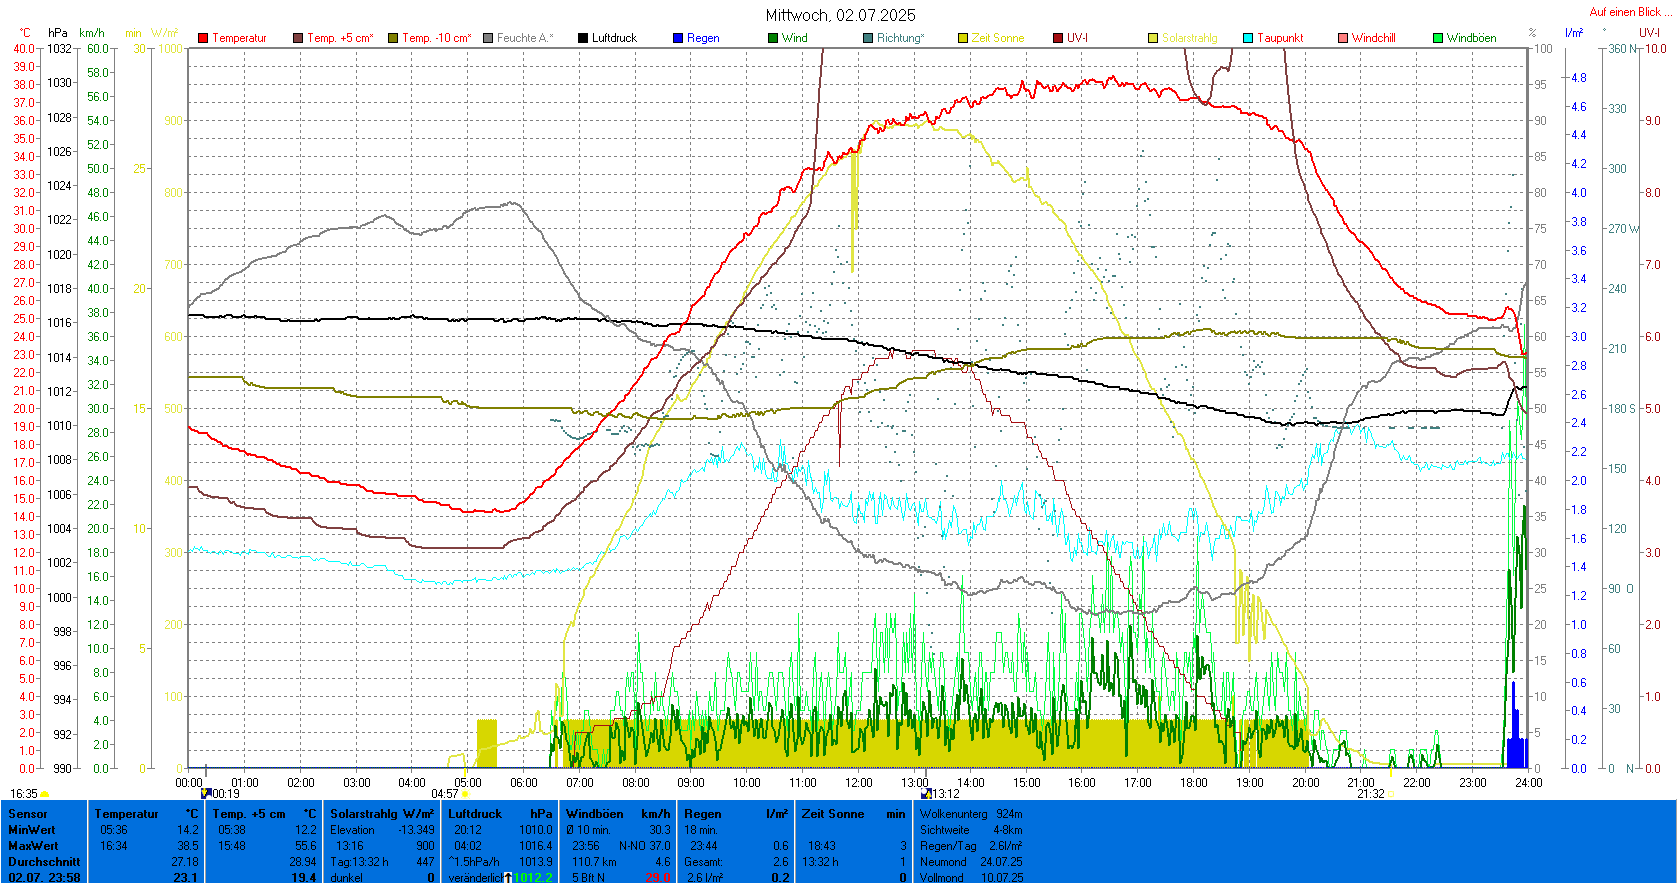Screen dimensions: 1677x883
Task: Click the 18:00 time axis label
Action: (1194, 783)
